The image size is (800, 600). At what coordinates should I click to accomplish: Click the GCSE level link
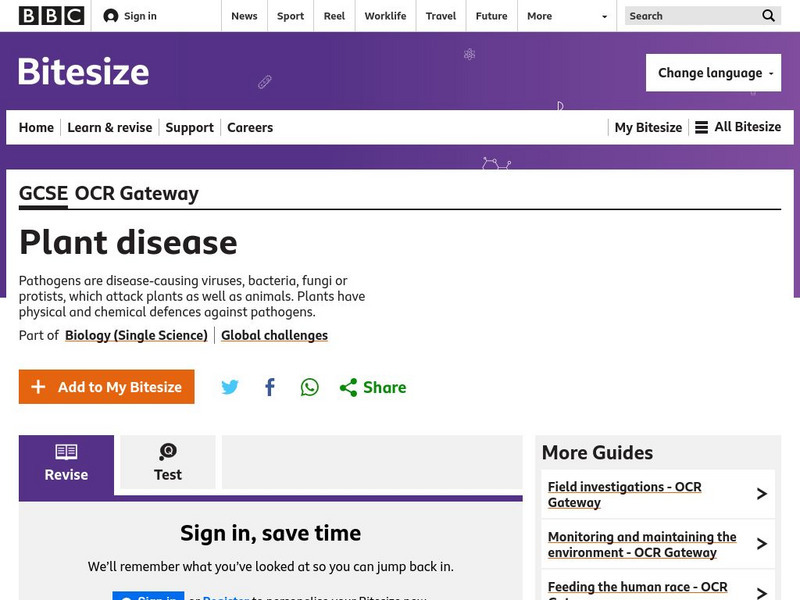43,193
